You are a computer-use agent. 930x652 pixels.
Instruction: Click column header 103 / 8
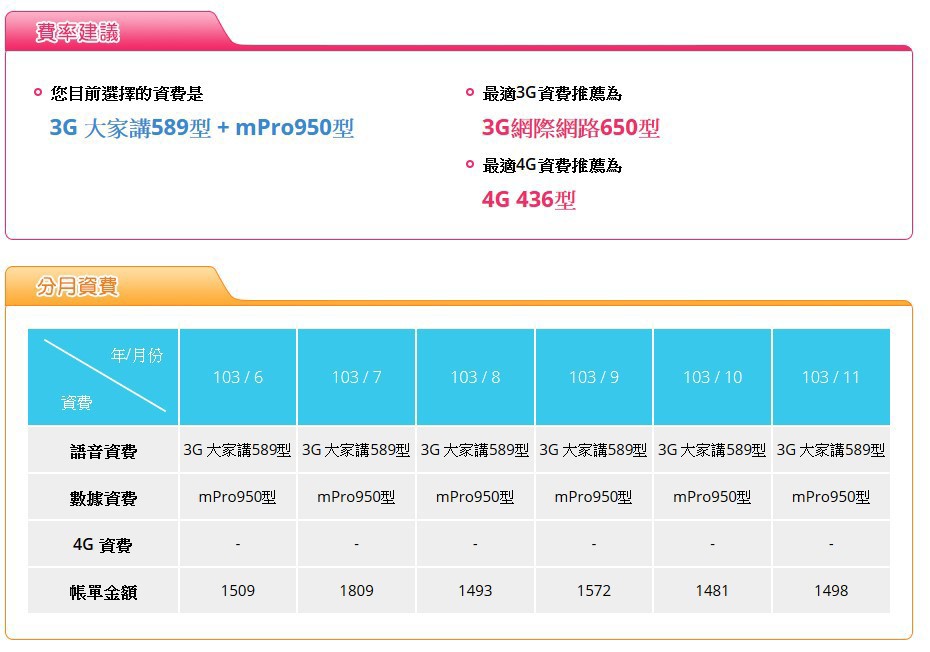click(475, 377)
